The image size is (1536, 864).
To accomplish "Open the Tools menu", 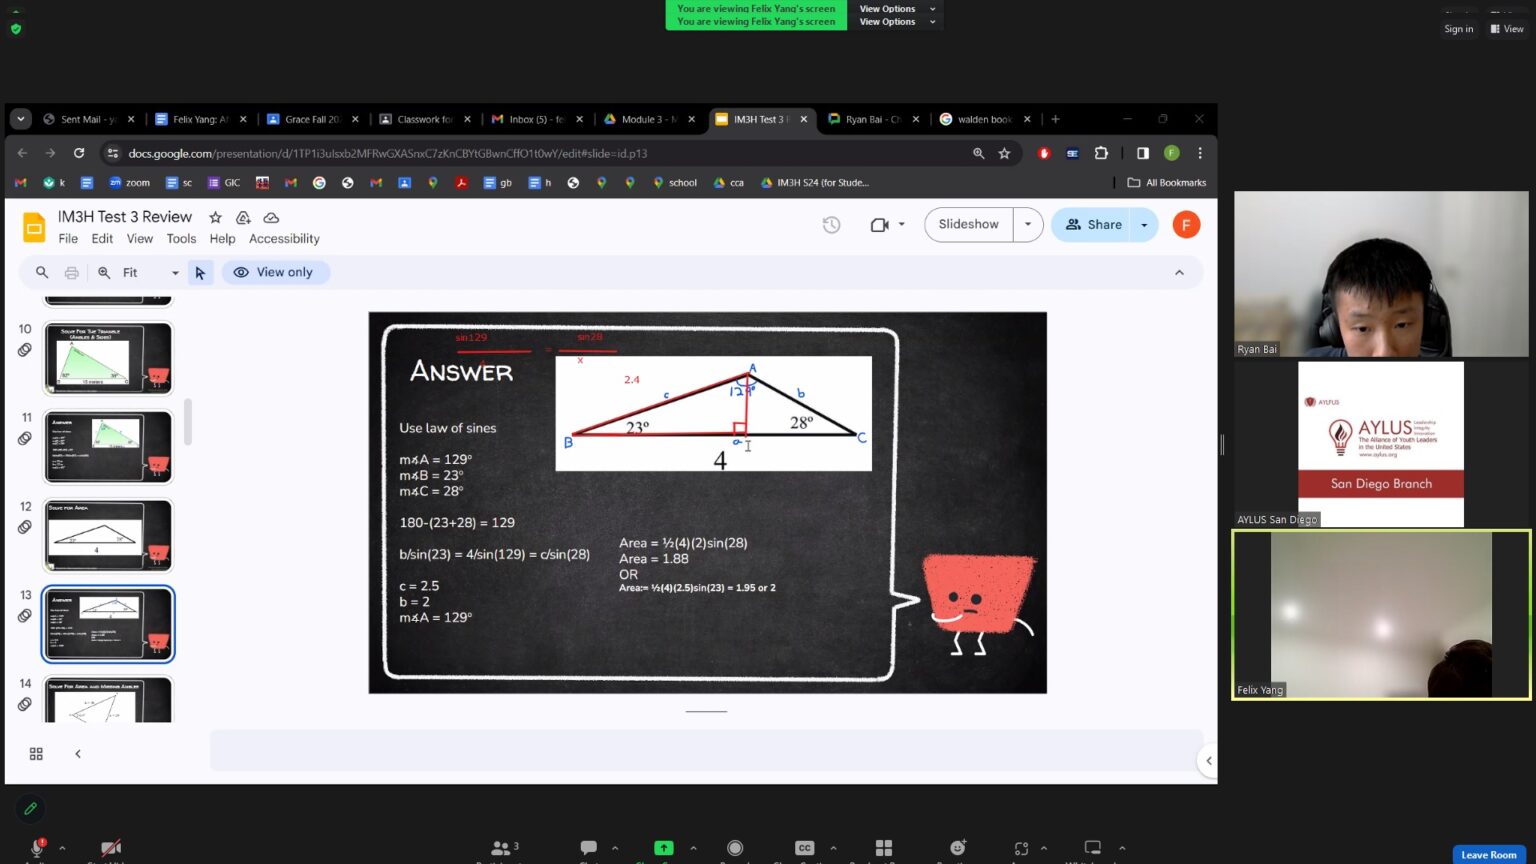I will [x=181, y=239].
